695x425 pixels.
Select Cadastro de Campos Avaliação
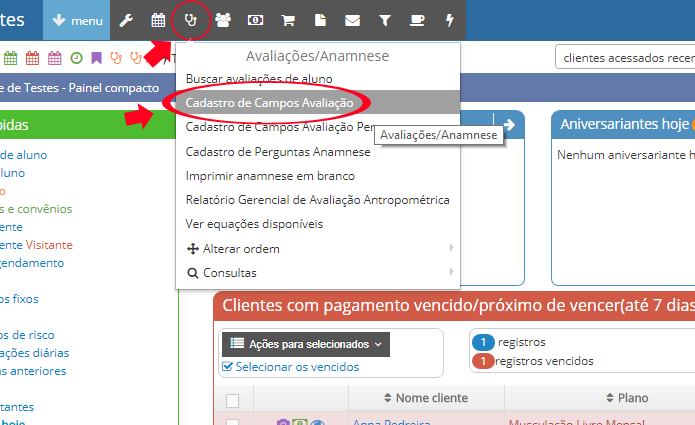coord(269,102)
